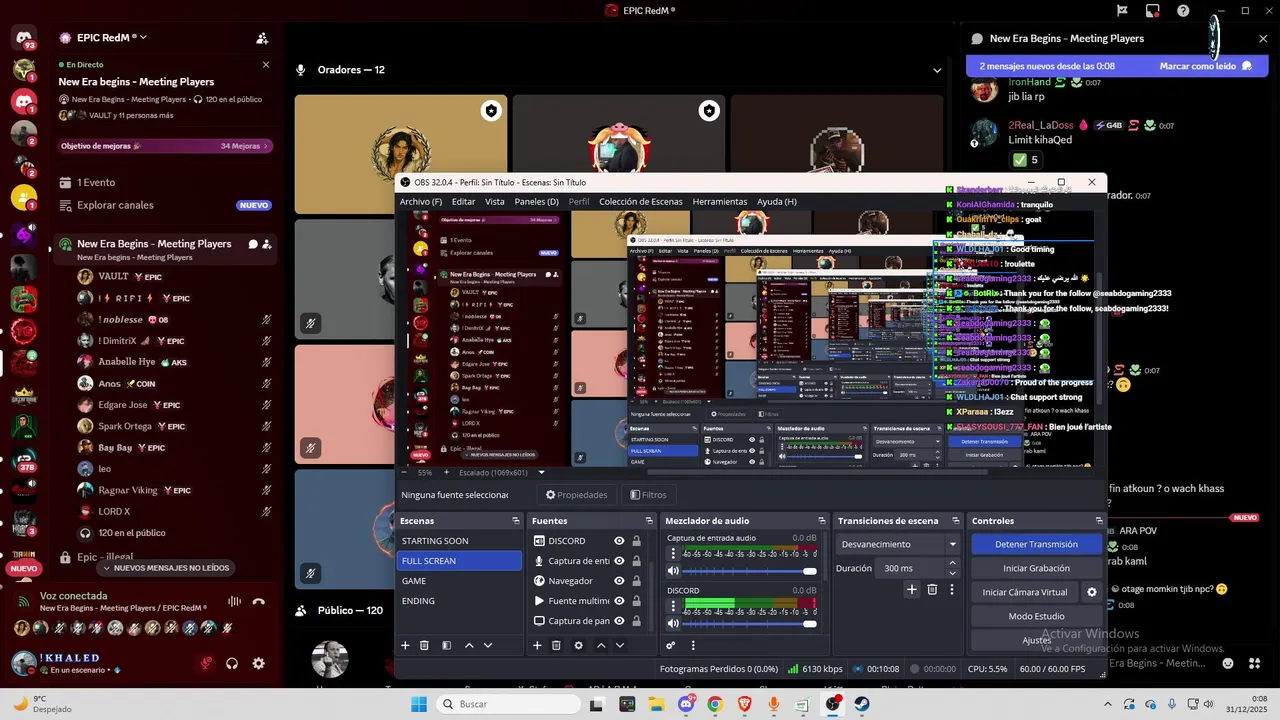Adjust Captura de entrada audio volume slider
Viewport: 1280px width, 720px height.
(750, 571)
